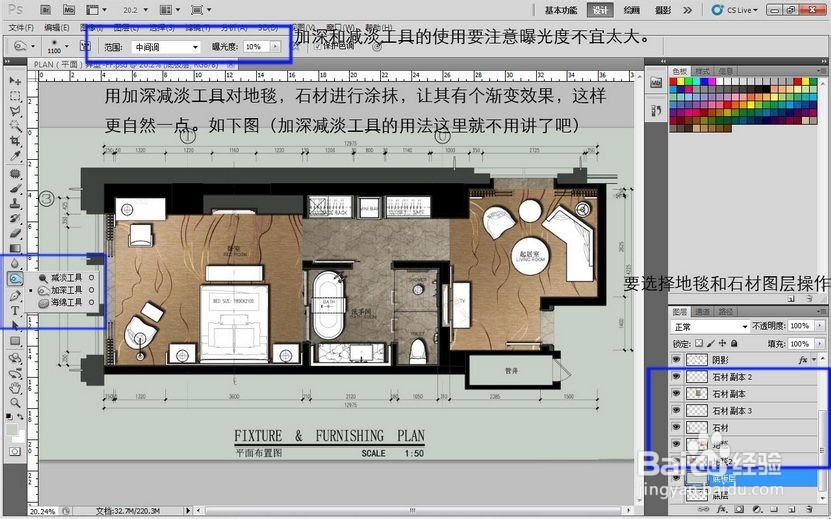Switch to the 基本功能 workspace
The image size is (831, 519).
coord(561,10)
